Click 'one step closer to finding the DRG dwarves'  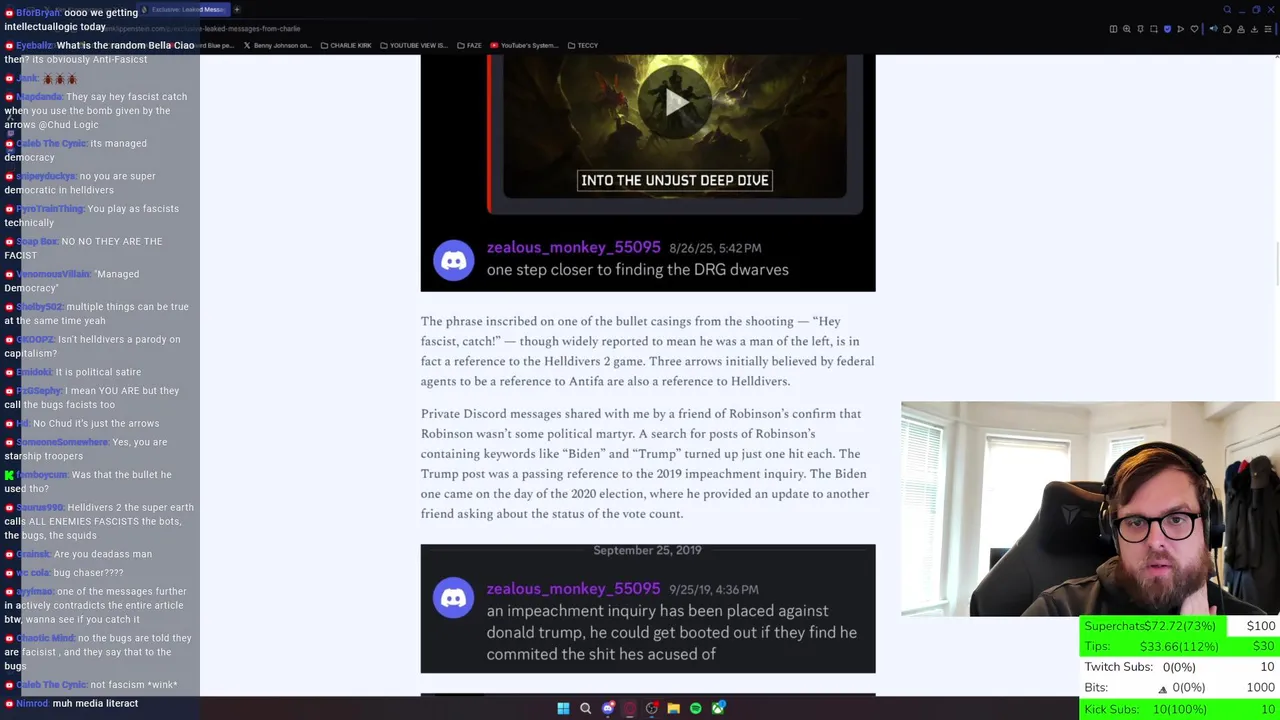[637, 269]
